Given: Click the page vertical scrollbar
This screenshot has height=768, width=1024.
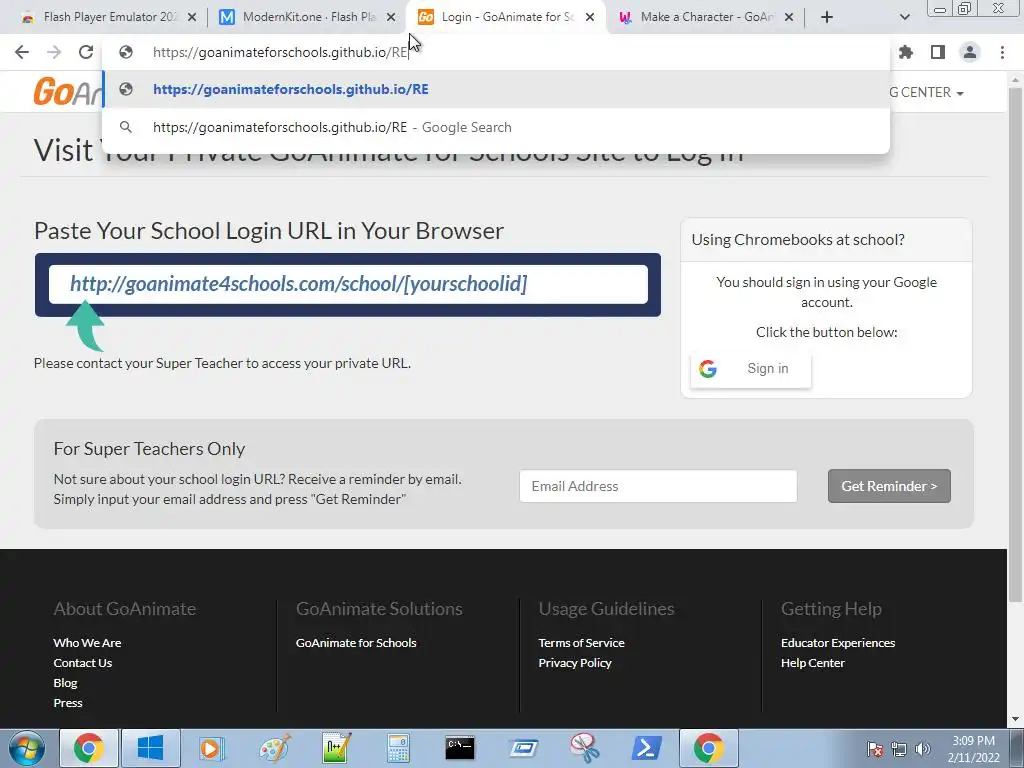Looking at the screenshot, I should (1015, 345).
